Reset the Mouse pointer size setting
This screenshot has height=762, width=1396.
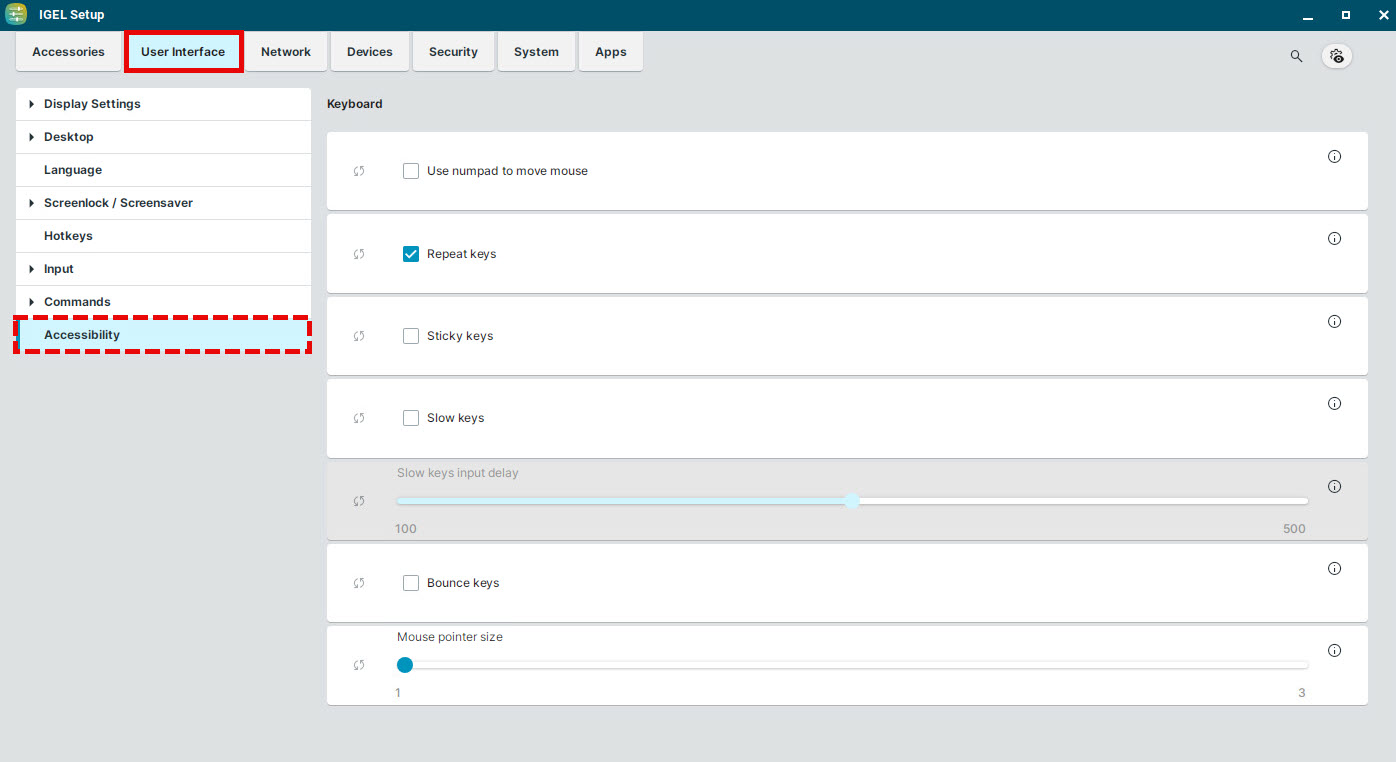(358, 664)
